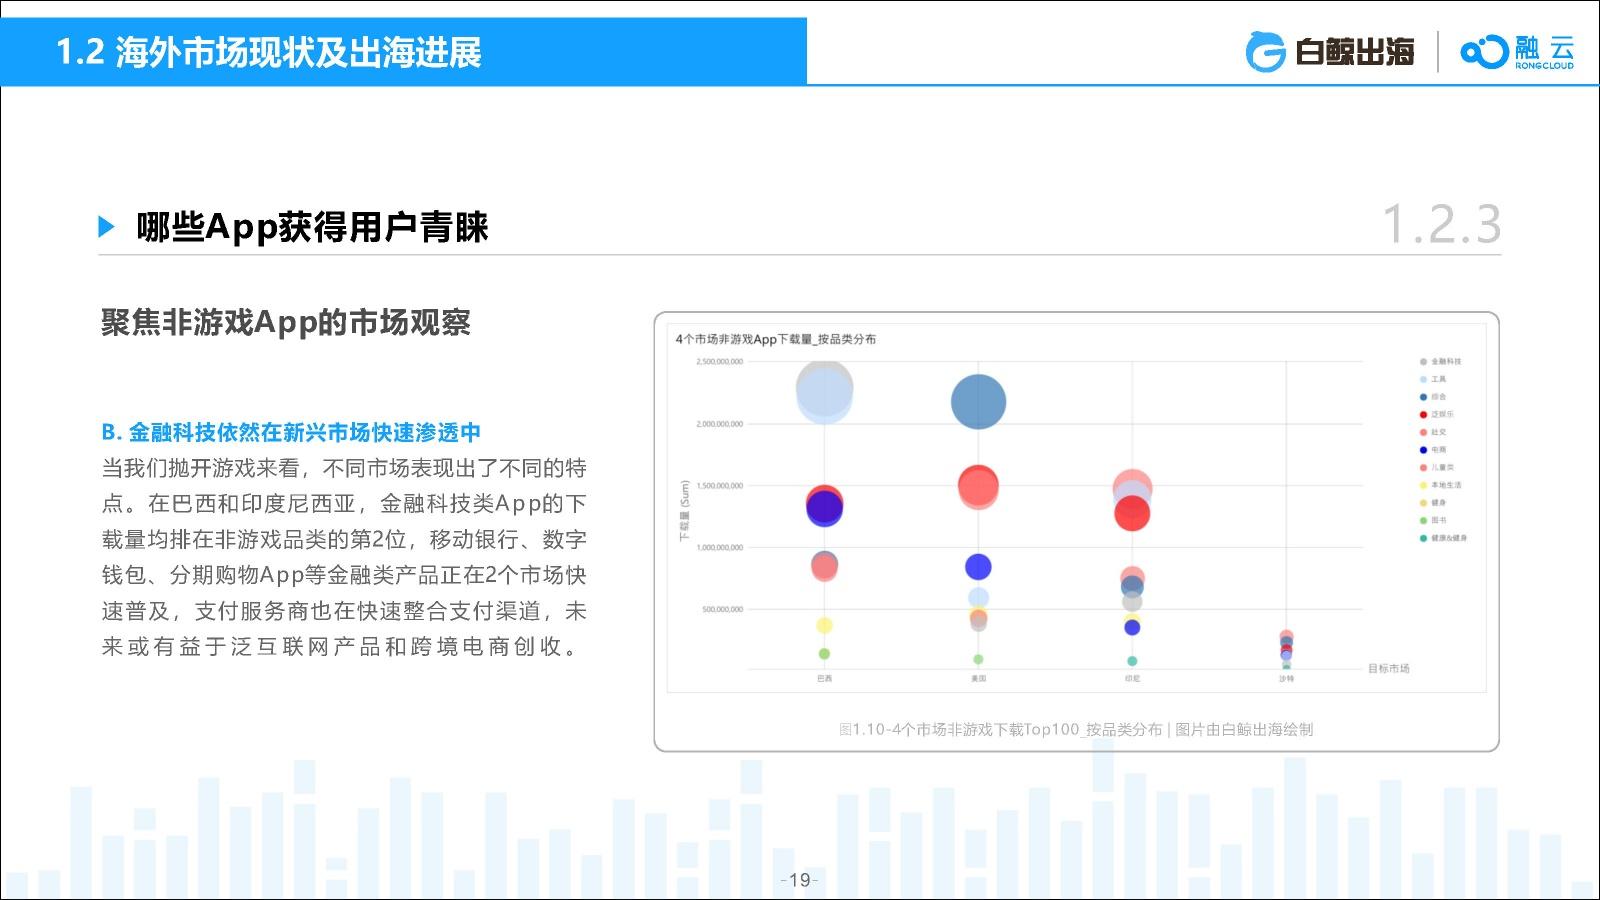Click the blue triangle bullet beside 哪些App获得用户青睐
Screen dimensions: 1600x900
click(x=107, y=227)
